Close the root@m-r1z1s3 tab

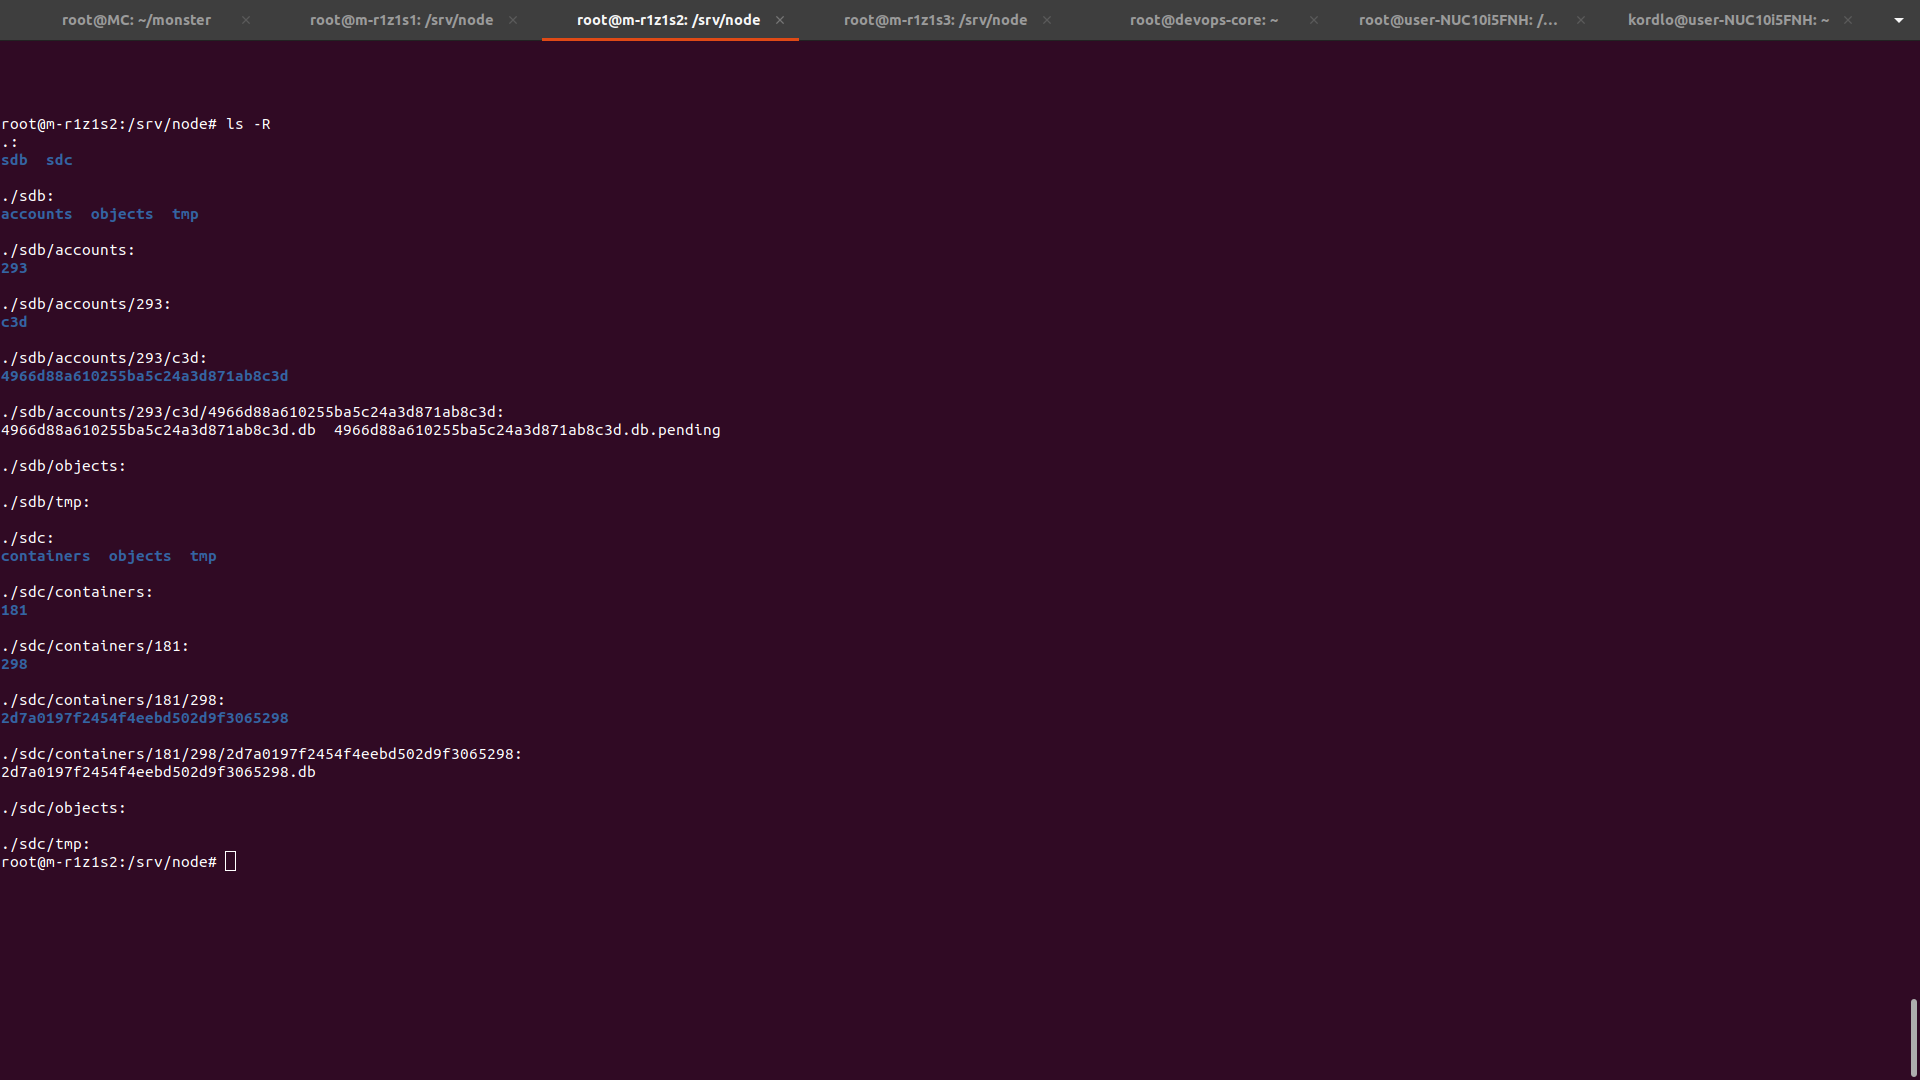1047,20
